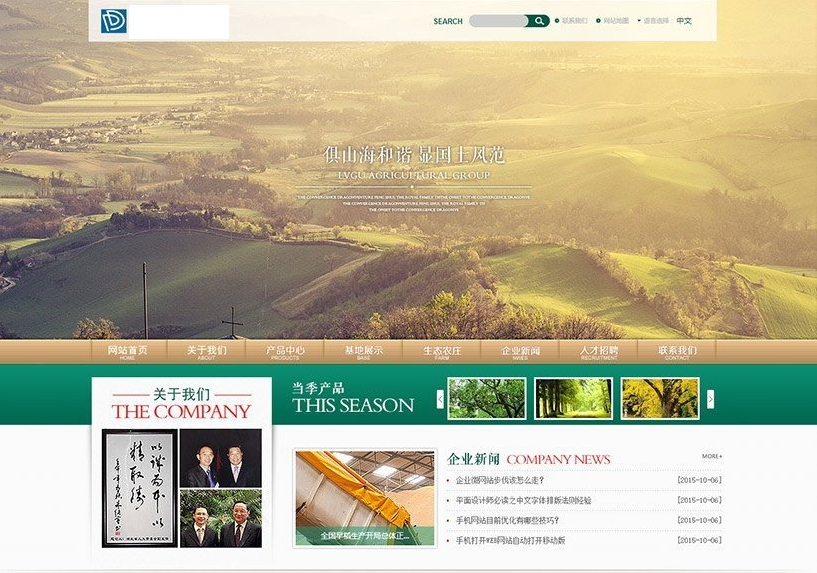Open 企业新闻 NEWS menu item

[520, 352]
